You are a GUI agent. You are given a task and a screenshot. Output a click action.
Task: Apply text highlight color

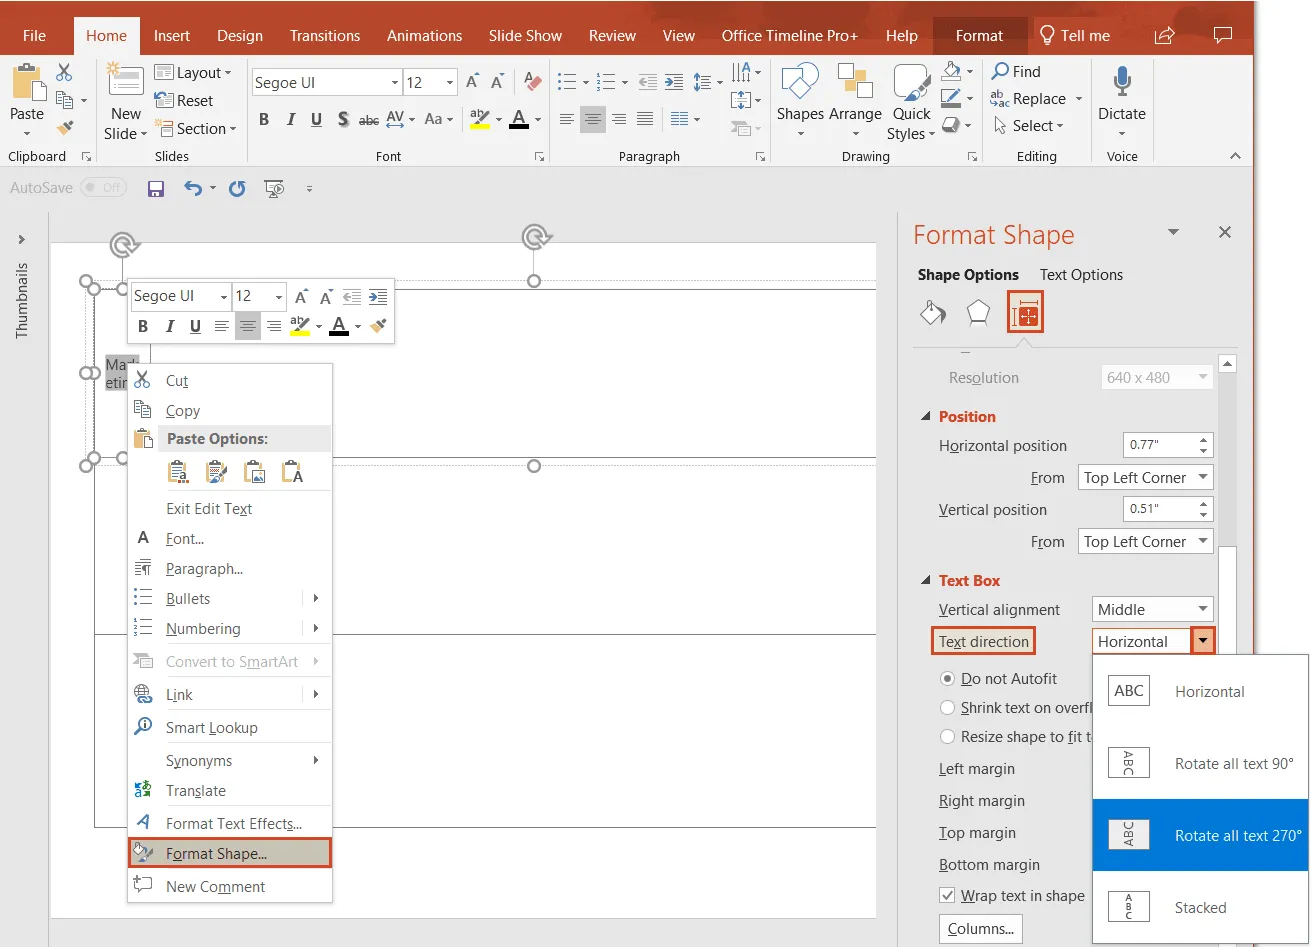coord(480,119)
